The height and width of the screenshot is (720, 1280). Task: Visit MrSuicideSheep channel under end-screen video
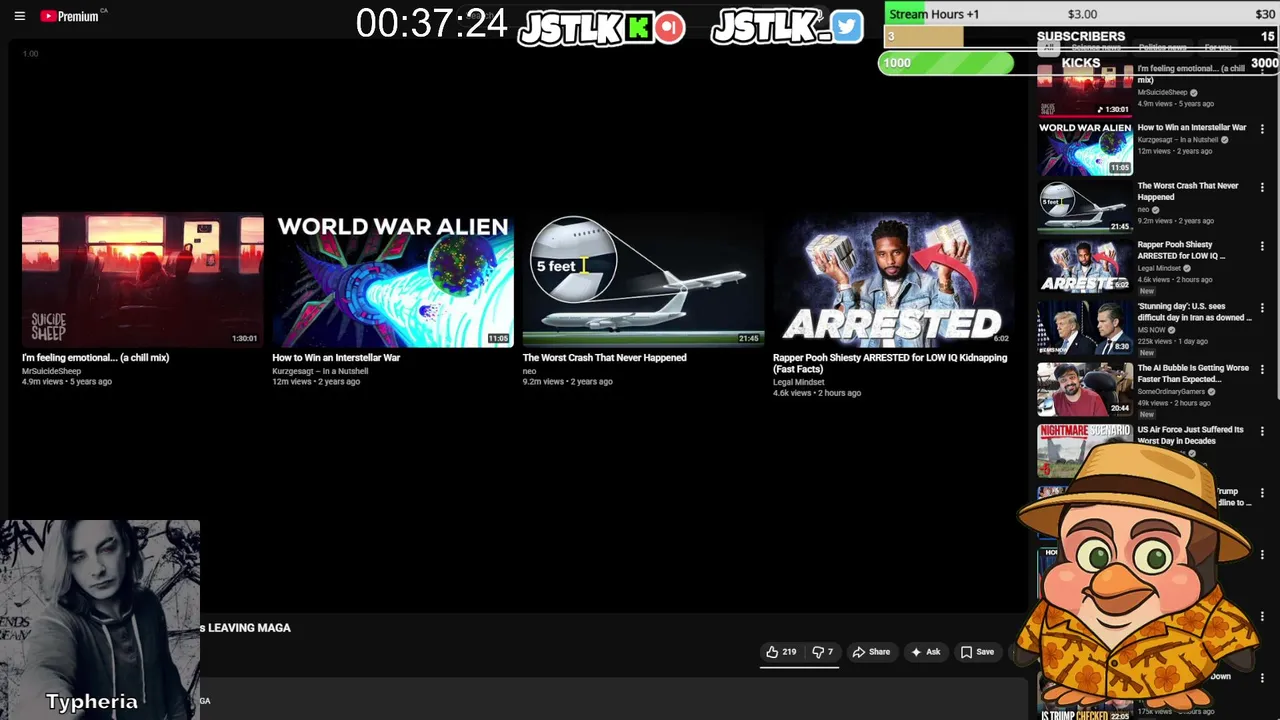[x=51, y=371]
